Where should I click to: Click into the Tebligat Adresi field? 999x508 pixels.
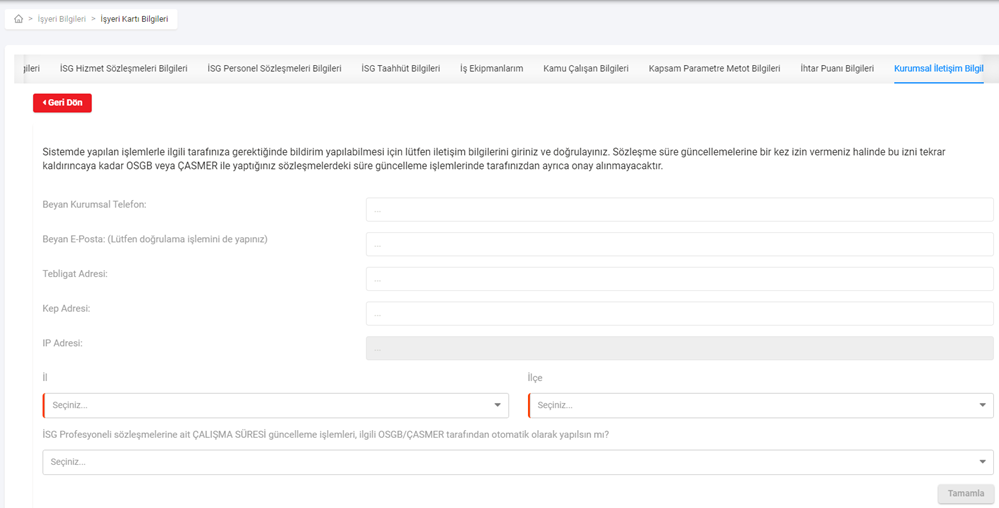[679, 279]
